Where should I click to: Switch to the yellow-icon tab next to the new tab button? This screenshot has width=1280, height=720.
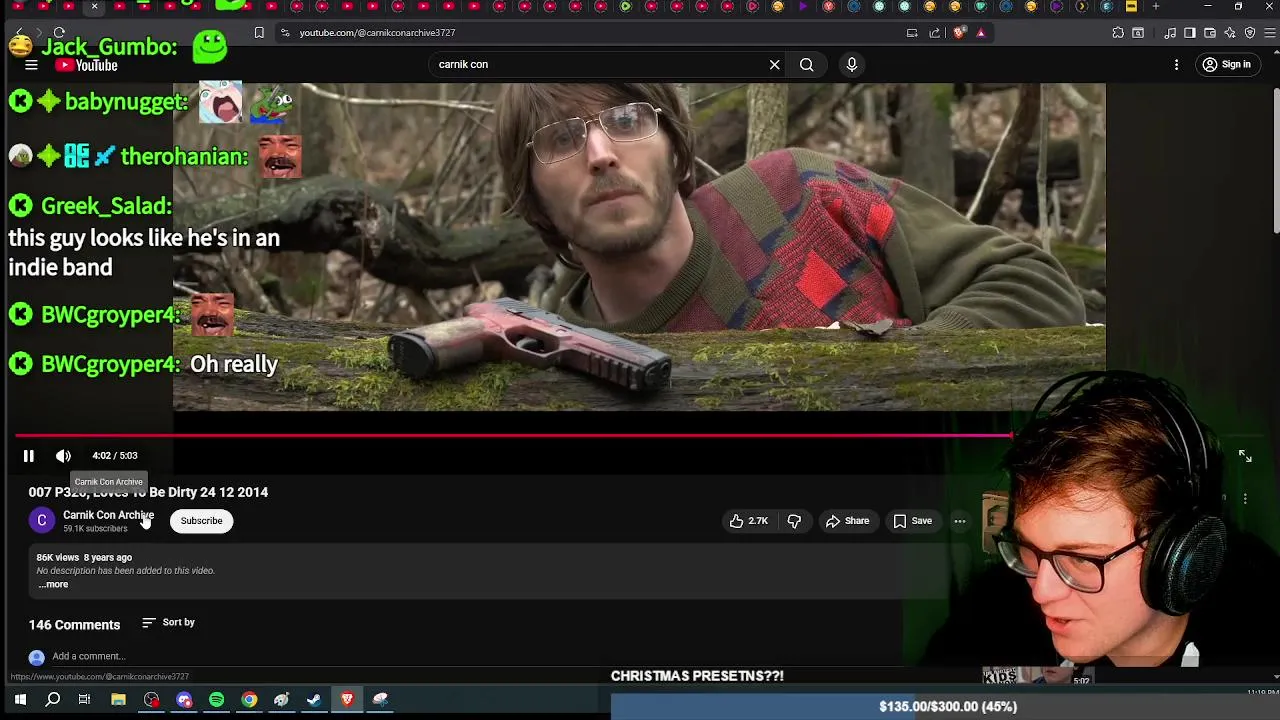[1131, 6]
